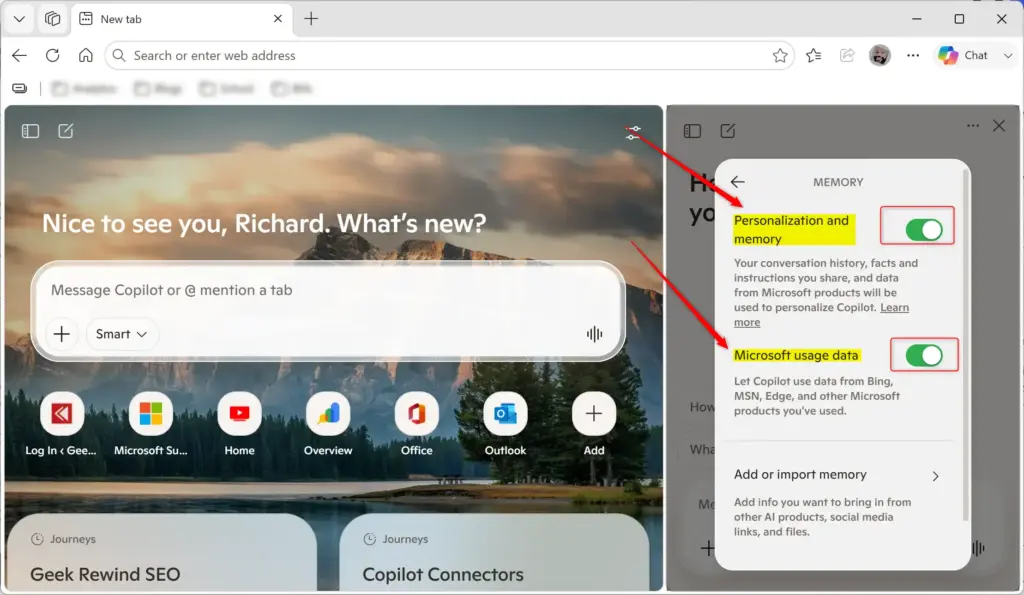Focus the search or enter web address bar

[x=449, y=56]
